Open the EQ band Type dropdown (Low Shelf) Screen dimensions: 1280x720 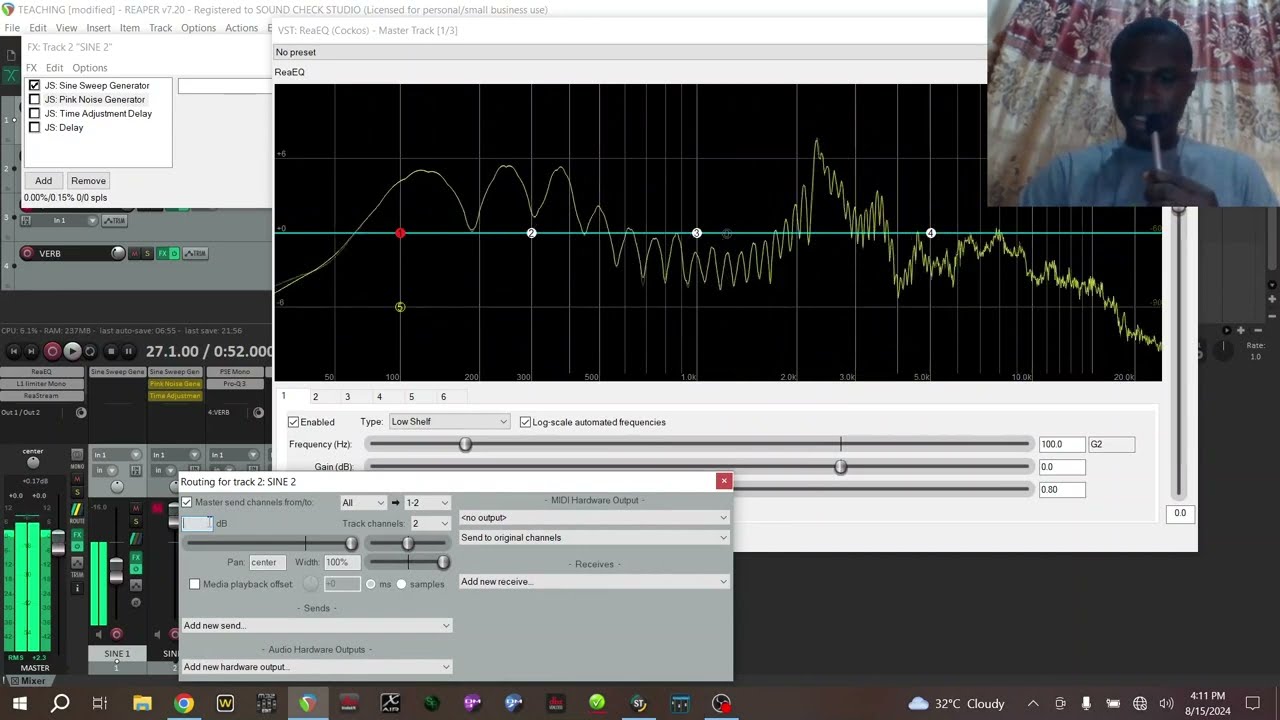(x=449, y=422)
